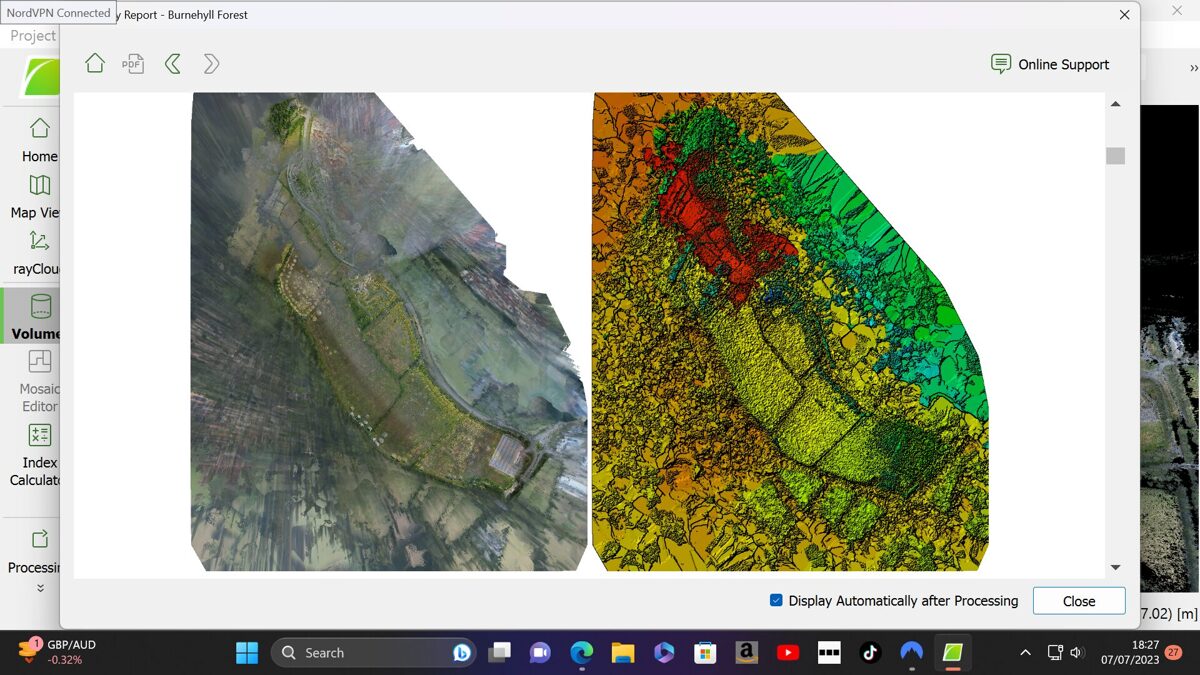Open Microsoft Edge from the taskbar
Screen dimensions: 1200x675
582,653
